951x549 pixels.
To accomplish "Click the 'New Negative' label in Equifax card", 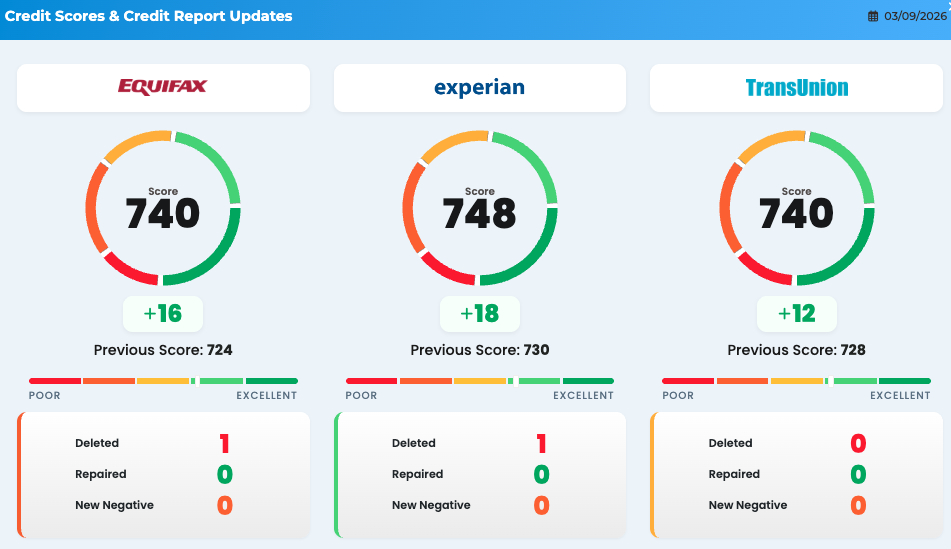I will click(115, 505).
